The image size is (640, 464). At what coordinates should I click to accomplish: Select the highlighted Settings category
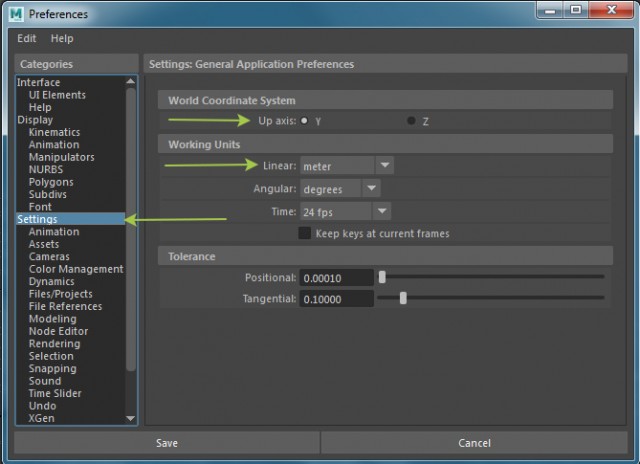click(71, 219)
